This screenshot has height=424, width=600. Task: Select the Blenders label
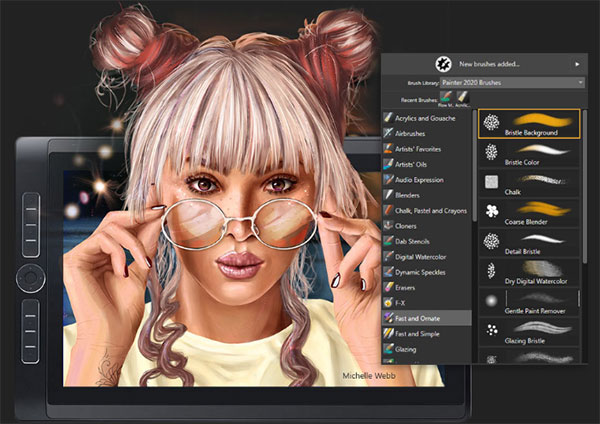(x=407, y=195)
